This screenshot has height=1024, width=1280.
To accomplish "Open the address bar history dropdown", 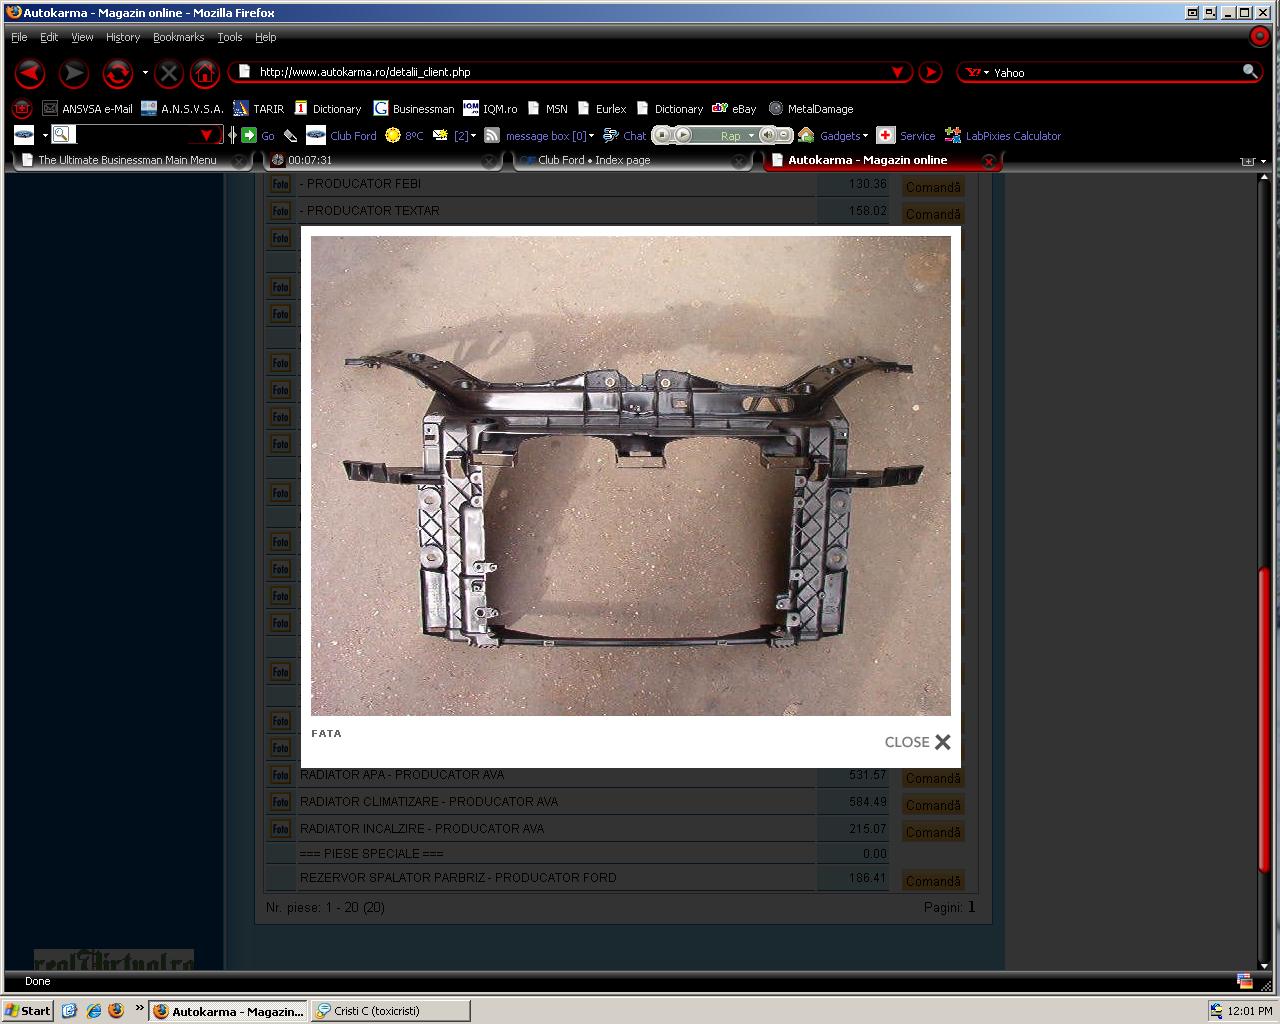I will tap(897, 72).
